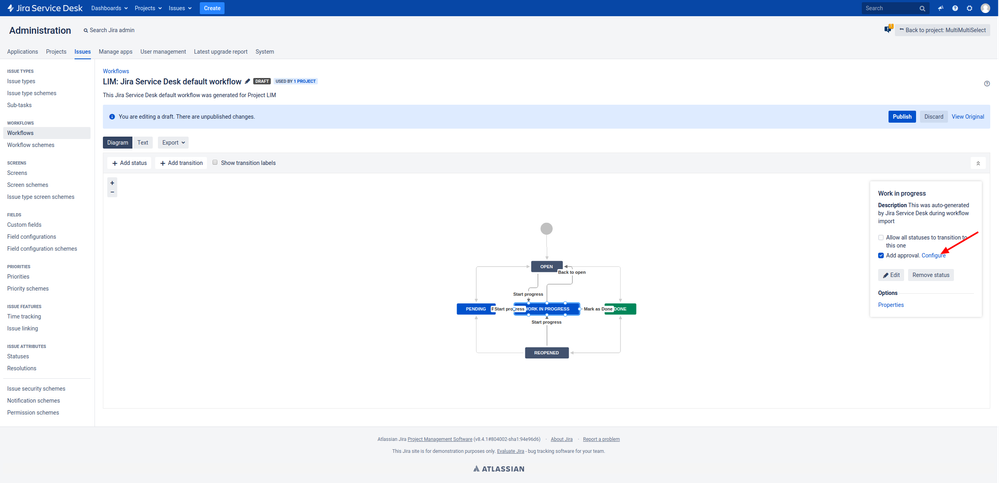Screen dimensions: 999x483
Task: Open the settings gear menu
Action: [x=970, y=8]
